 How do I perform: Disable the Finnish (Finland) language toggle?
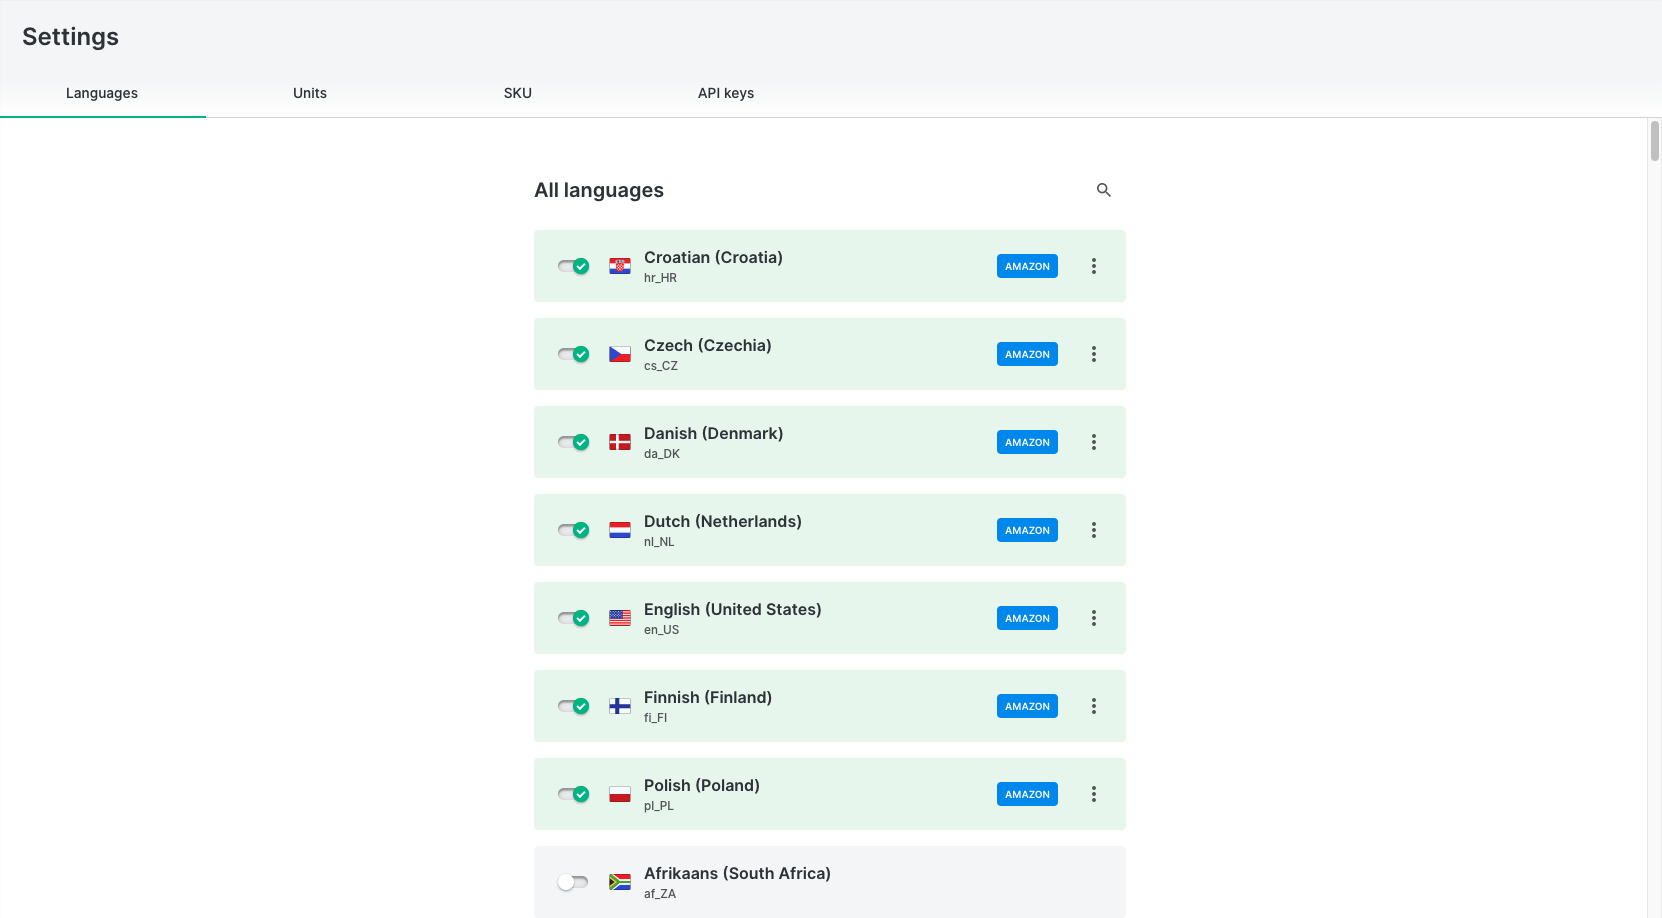point(573,706)
